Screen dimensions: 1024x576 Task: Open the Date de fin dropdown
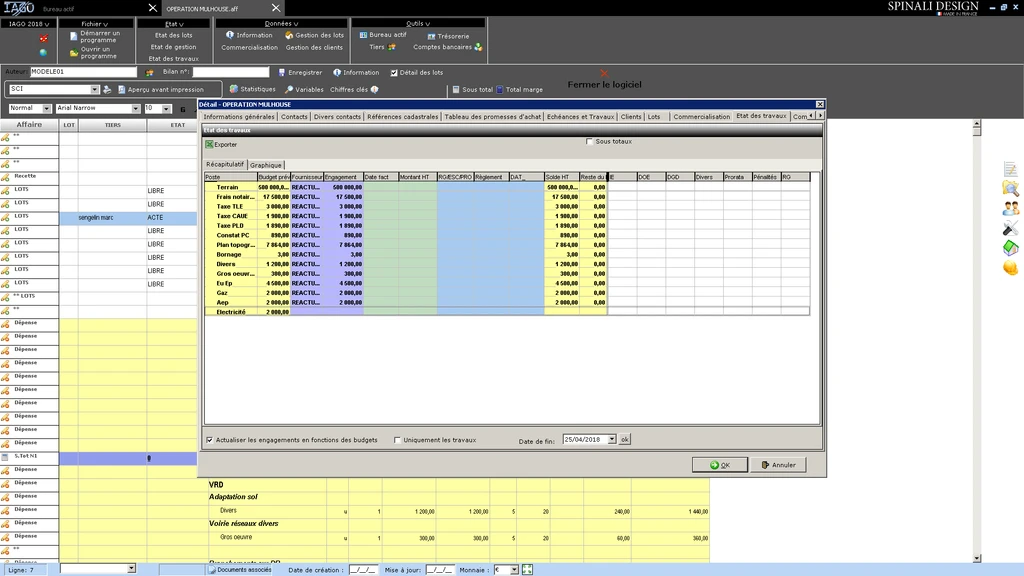611,439
